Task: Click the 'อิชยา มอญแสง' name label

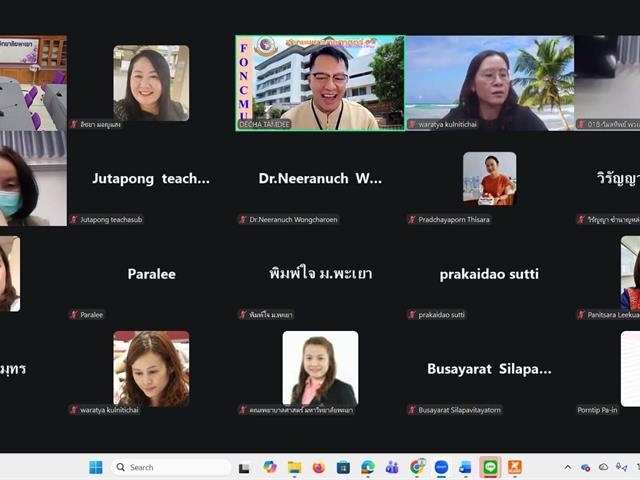Action: click(x=100, y=124)
